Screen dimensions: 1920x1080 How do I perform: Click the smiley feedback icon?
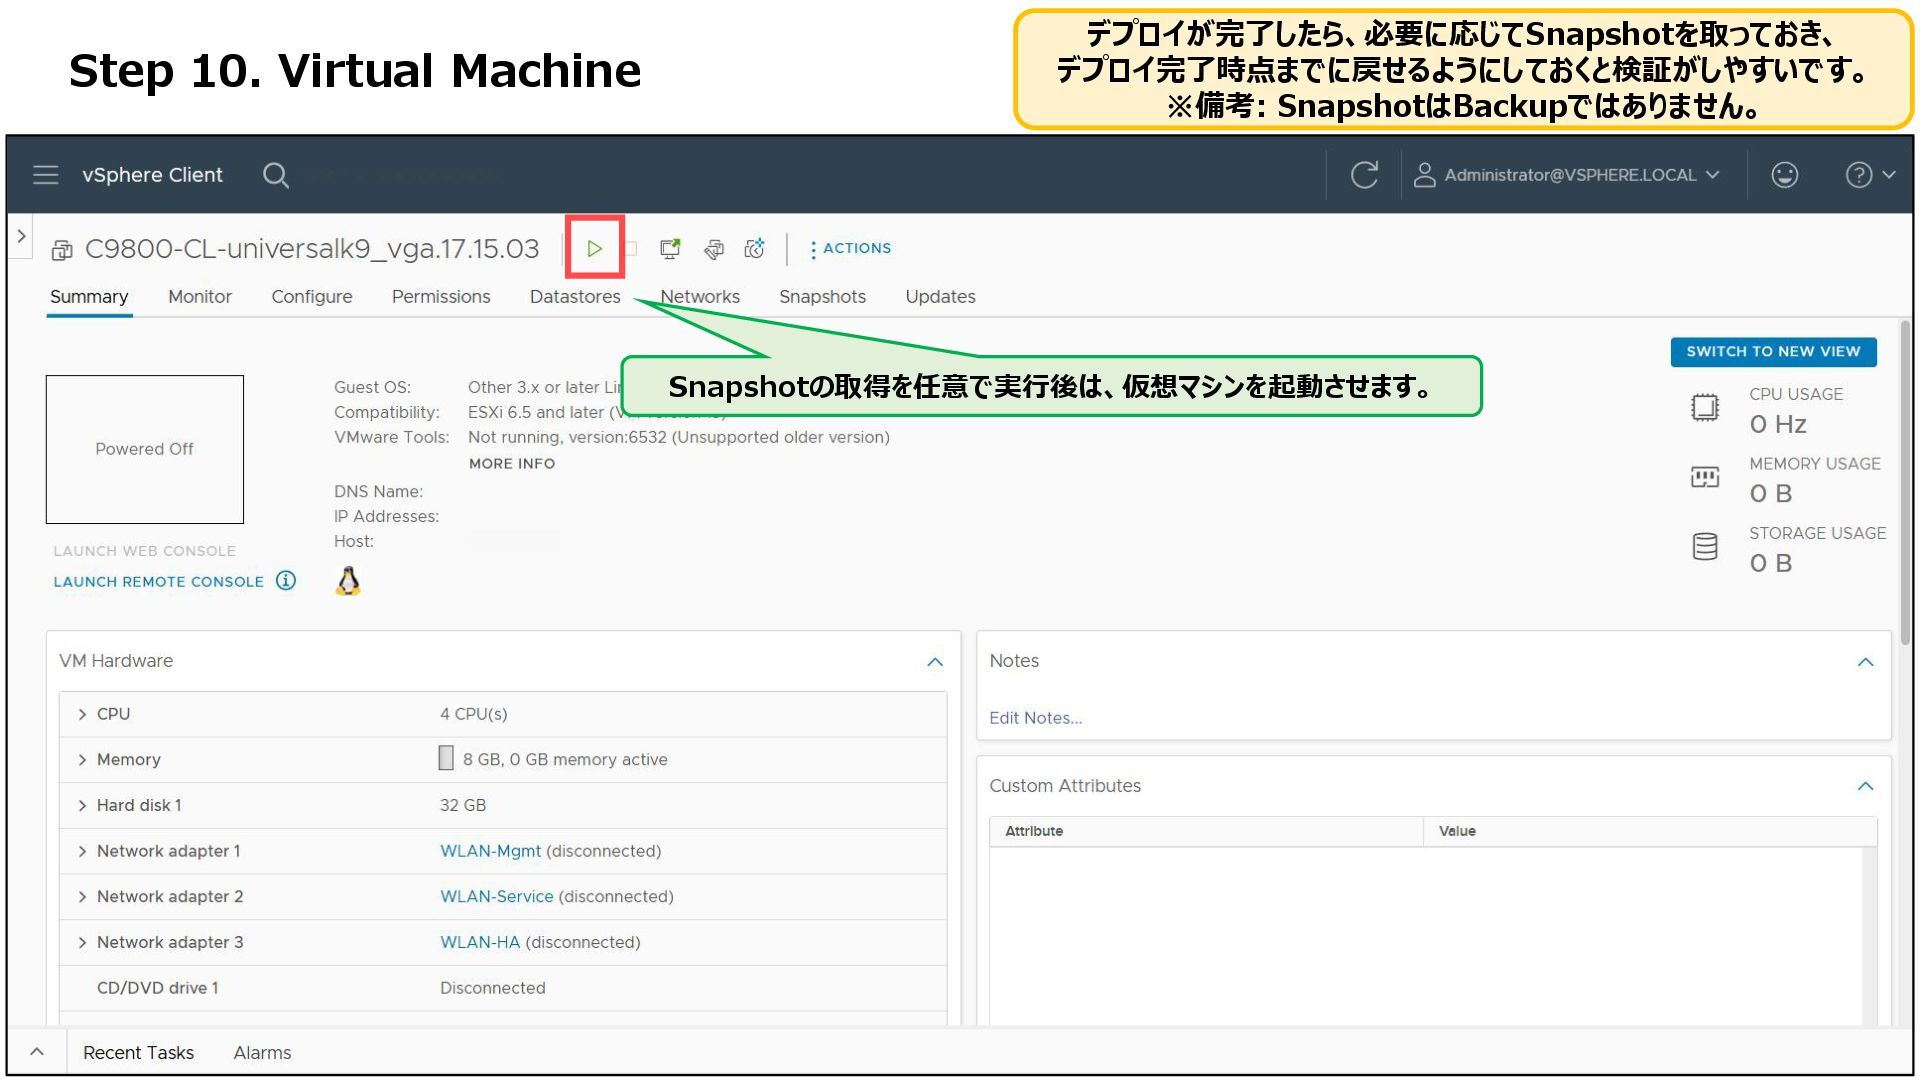pos(1784,175)
